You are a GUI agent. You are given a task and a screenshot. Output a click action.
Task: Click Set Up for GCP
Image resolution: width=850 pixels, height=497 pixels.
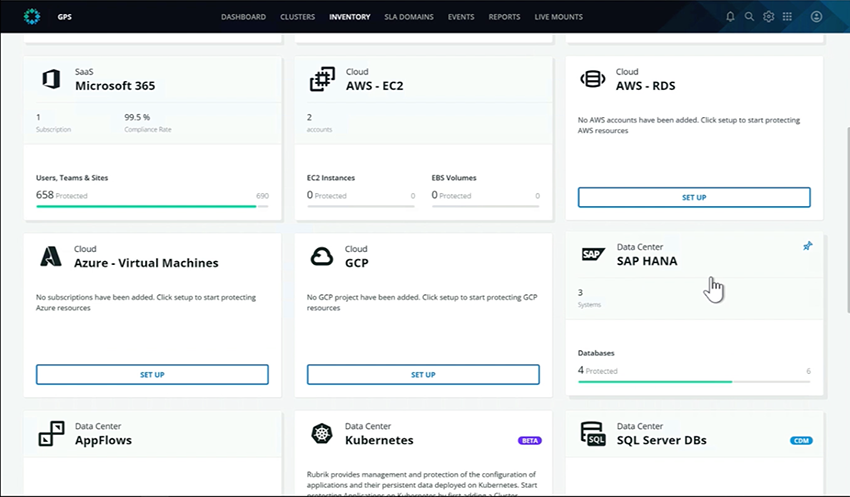(423, 375)
